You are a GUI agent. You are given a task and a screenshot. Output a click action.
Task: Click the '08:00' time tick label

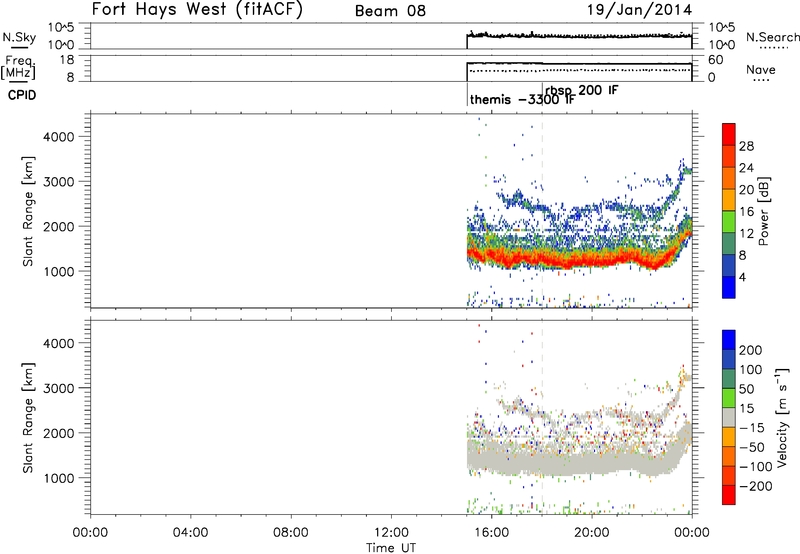click(291, 533)
